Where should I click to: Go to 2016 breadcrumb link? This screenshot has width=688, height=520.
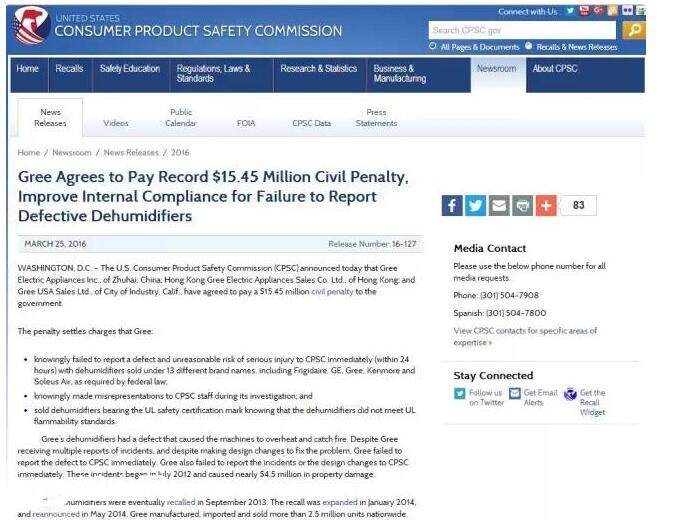click(180, 153)
